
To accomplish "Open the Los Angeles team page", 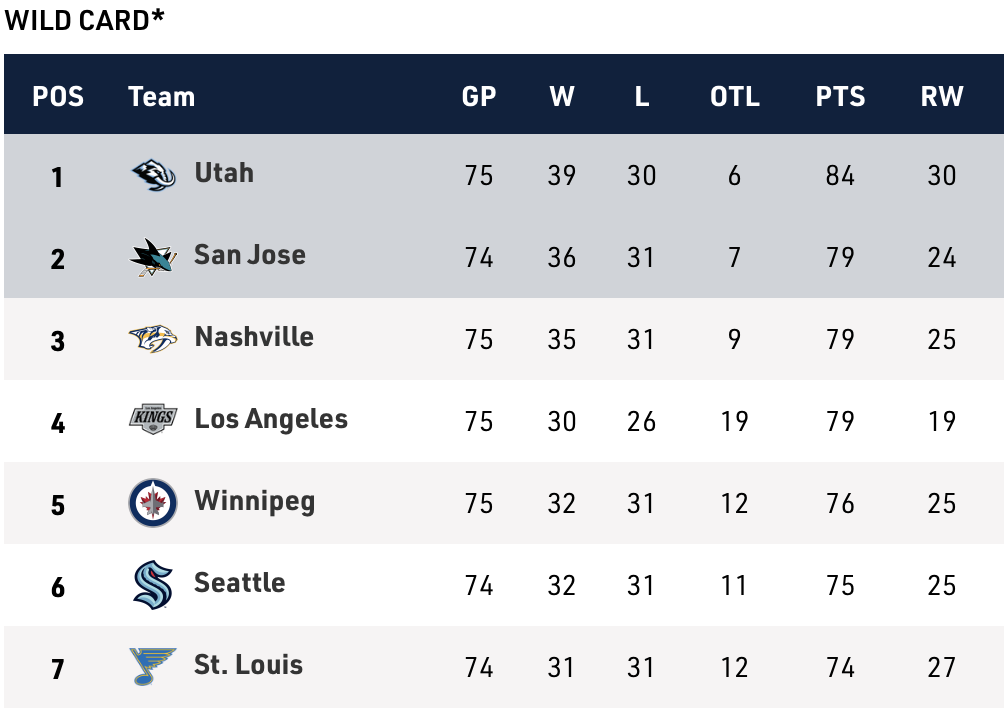I will click(271, 419).
